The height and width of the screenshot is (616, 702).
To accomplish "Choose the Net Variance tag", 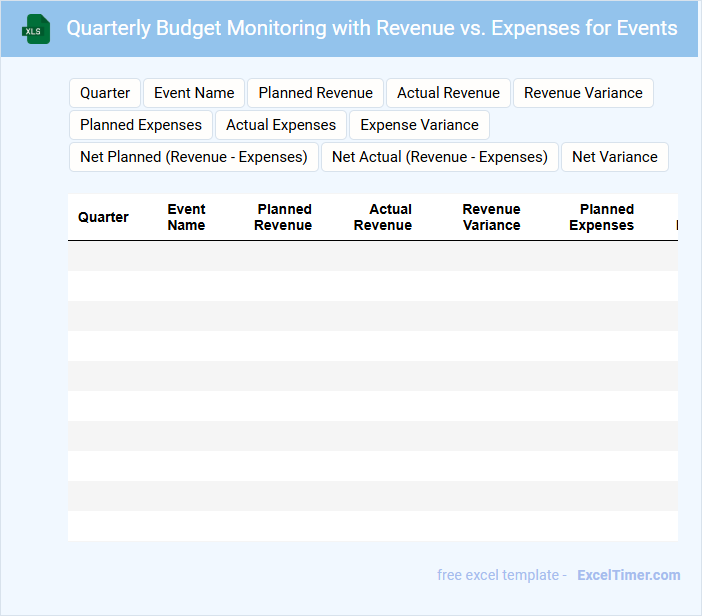I will click(615, 157).
